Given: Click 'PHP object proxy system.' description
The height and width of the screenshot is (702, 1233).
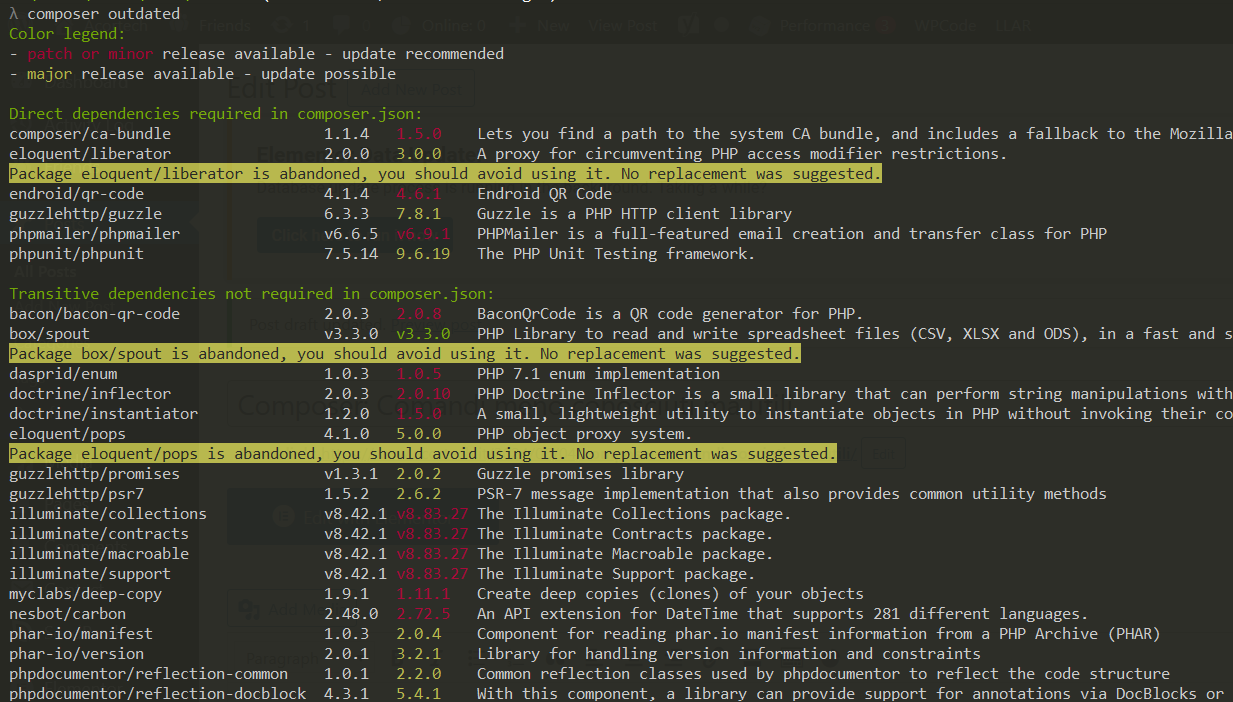Looking at the screenshot, I should pyautogui.click(x=585, y=434).
